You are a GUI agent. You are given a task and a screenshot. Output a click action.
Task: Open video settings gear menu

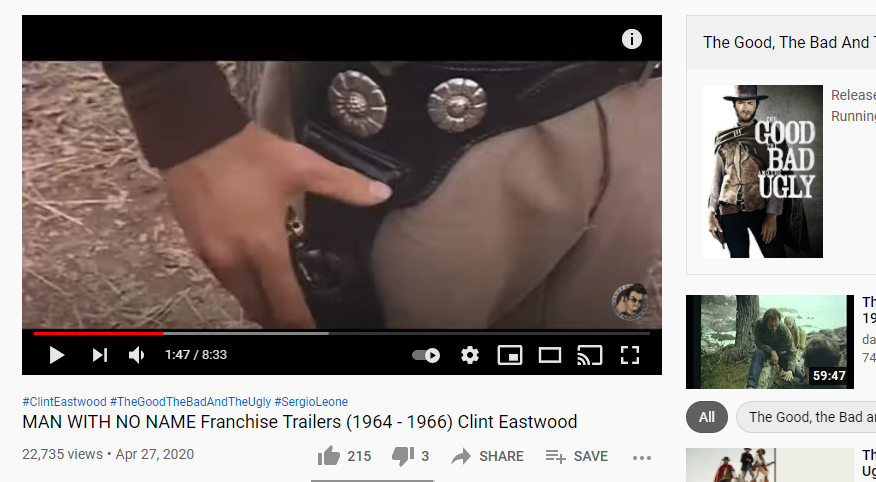[470, 355]
